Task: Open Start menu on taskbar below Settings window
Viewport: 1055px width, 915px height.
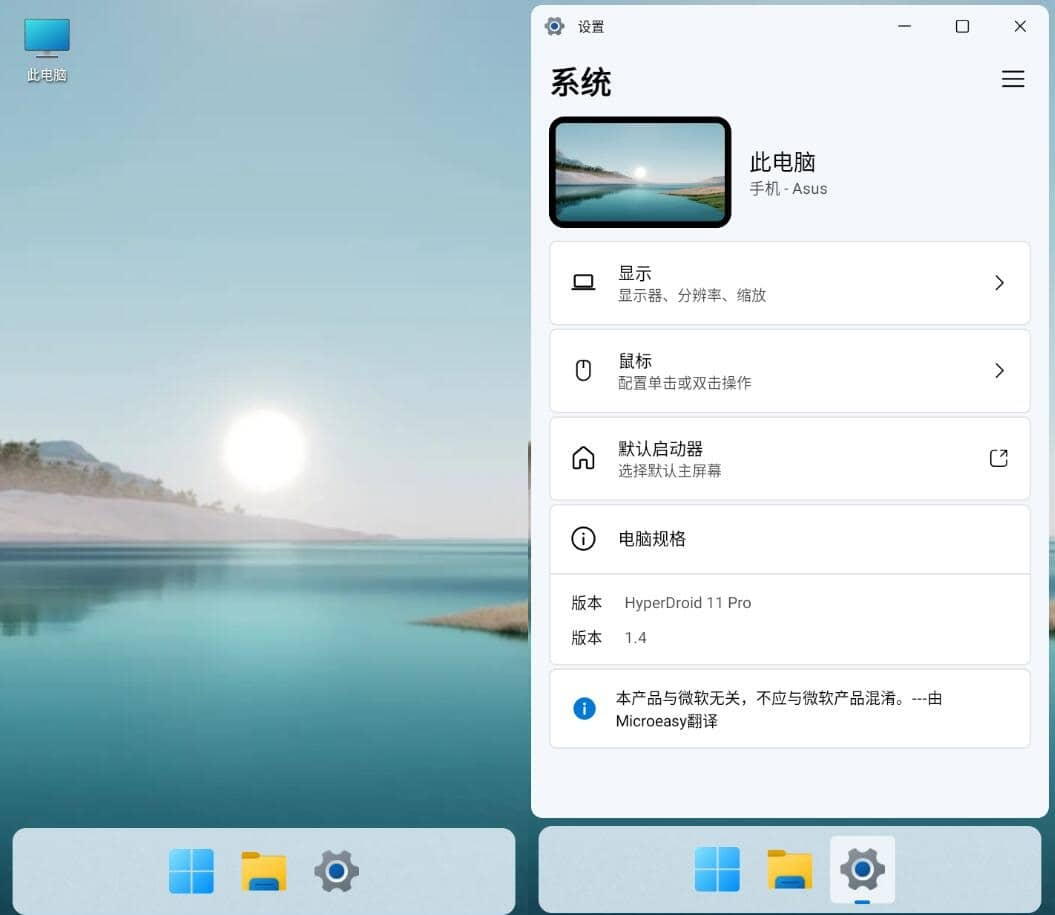Action: (717, 870)
